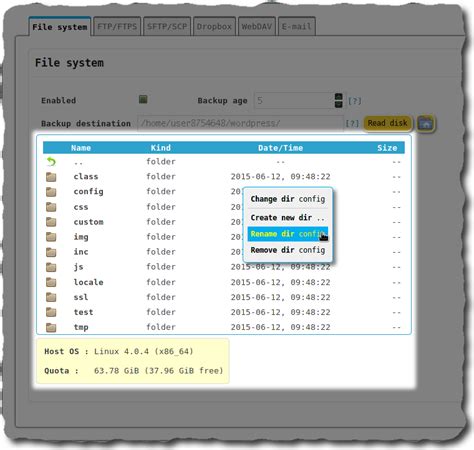Click the Linux 4.0.4 (x86_64) host value
This screenshot has width=474, height=450.
click(x=144, y=352)
